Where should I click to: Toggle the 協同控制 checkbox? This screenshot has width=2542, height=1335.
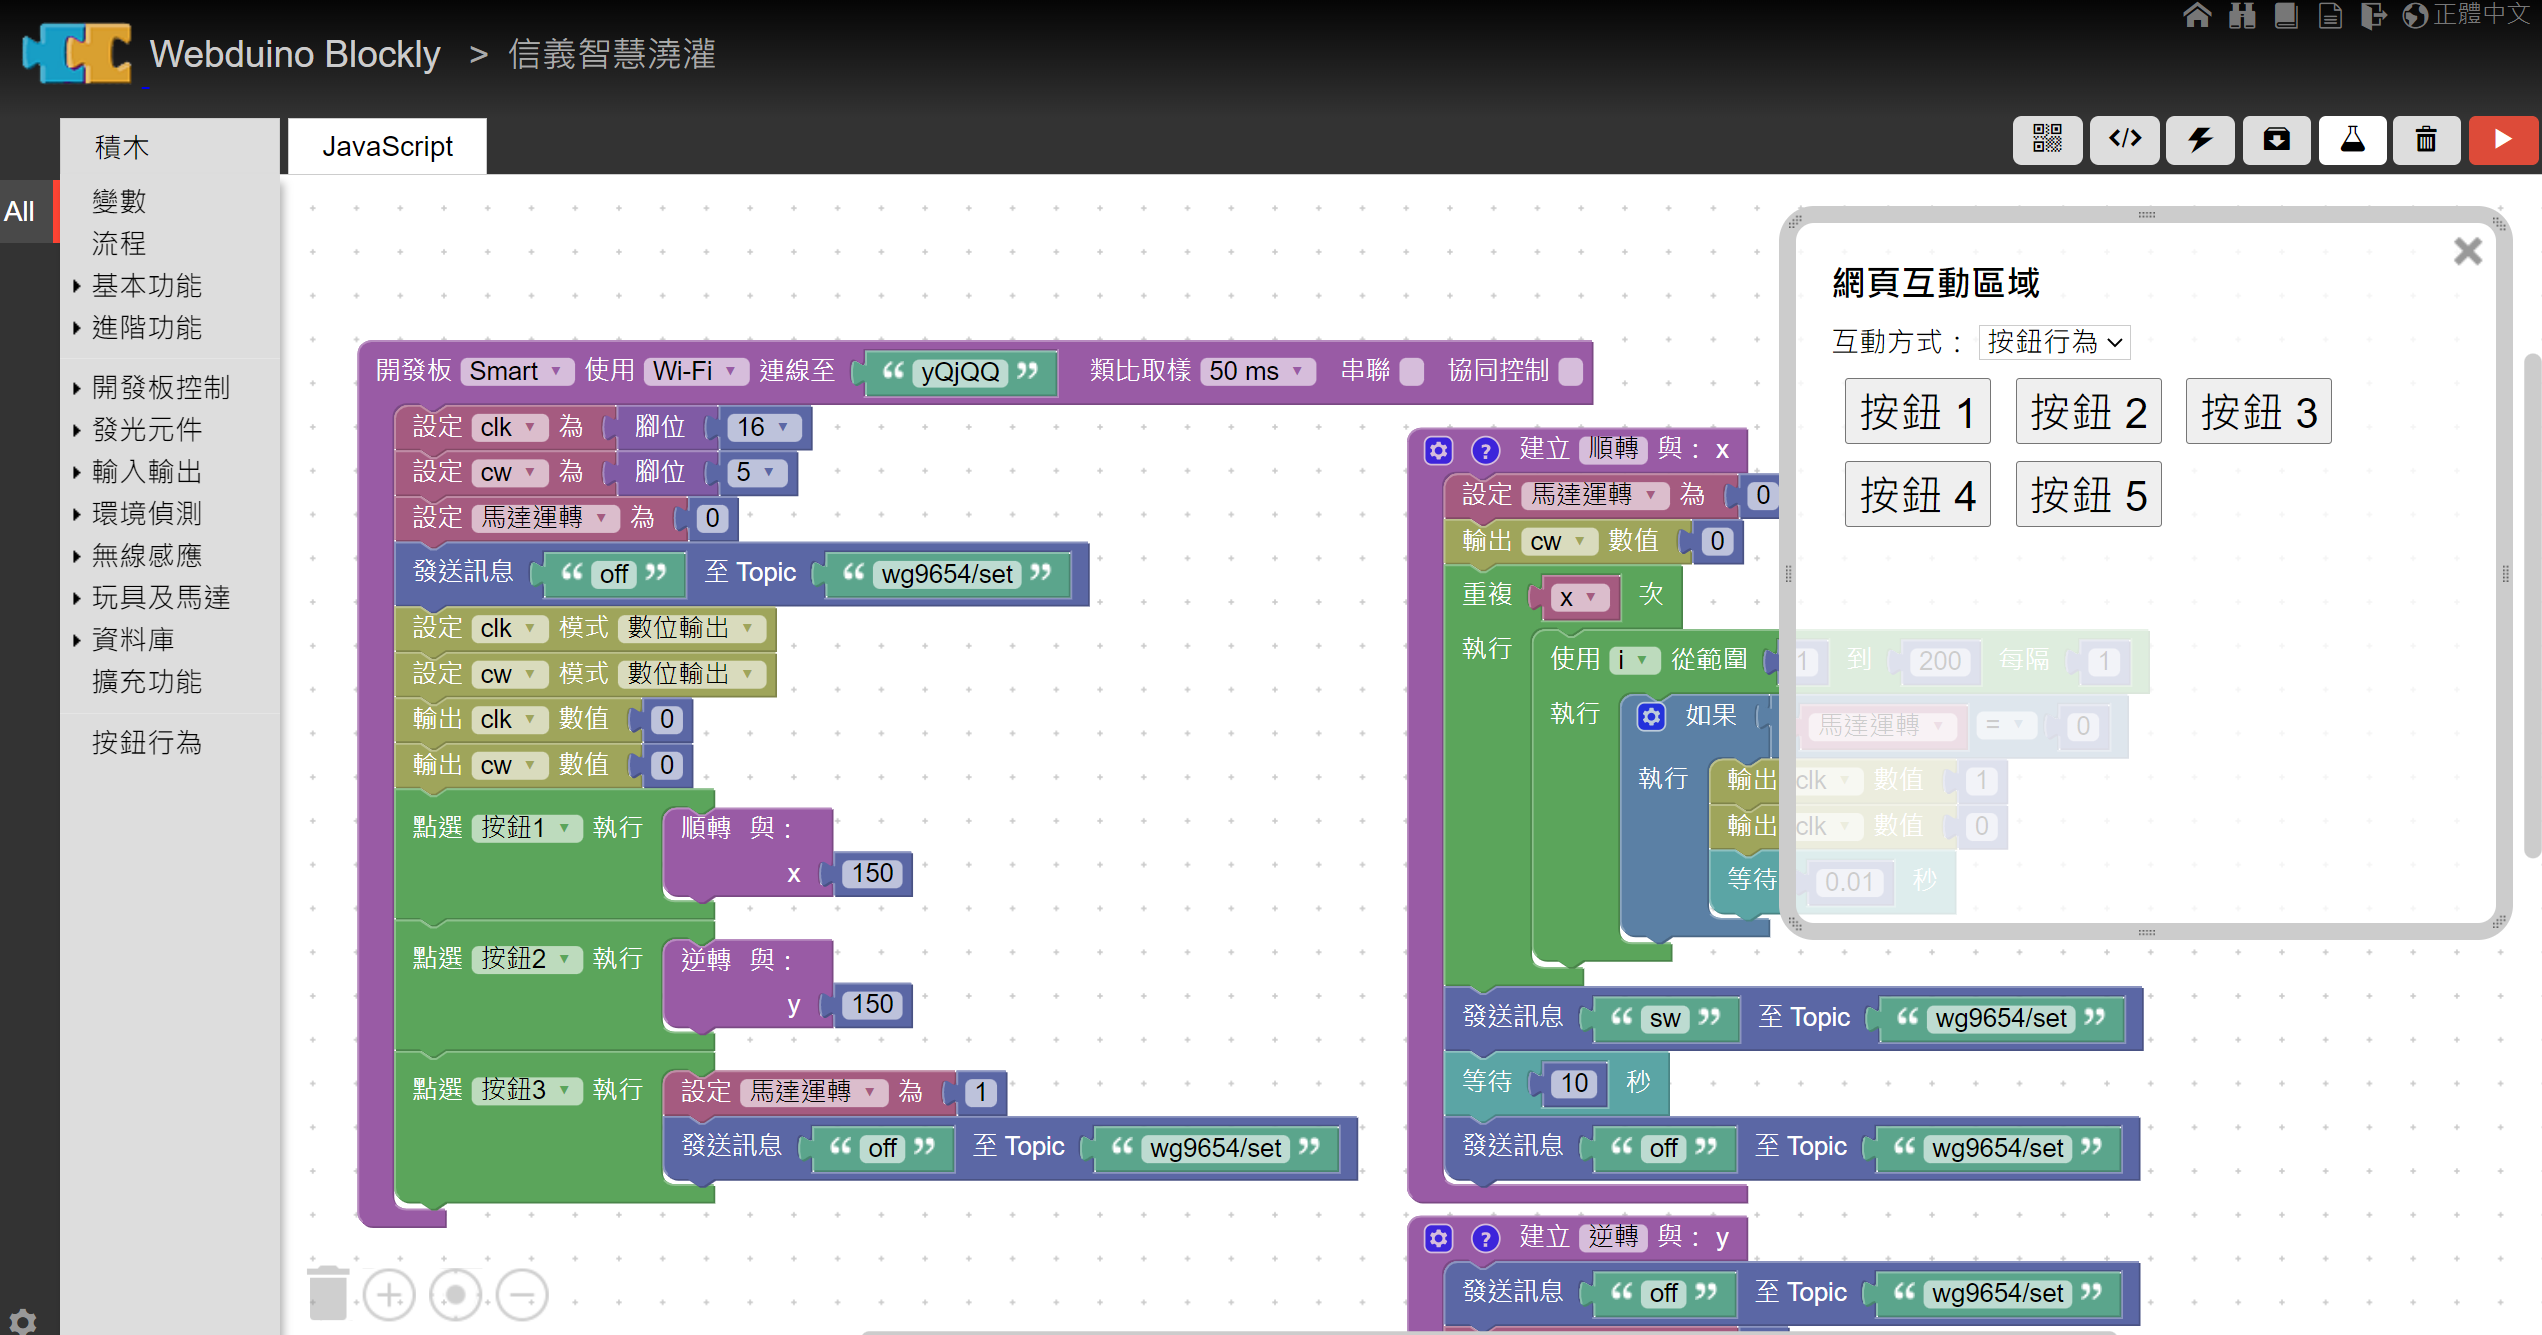(1570, 372)
